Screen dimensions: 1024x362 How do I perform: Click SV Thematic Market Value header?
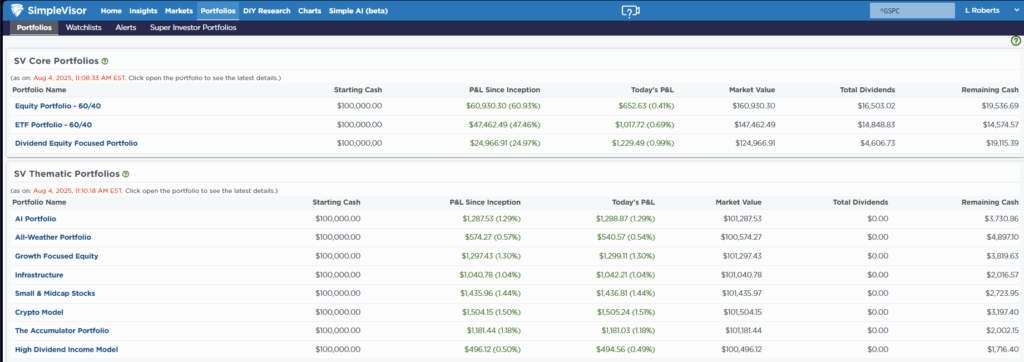pyautogui.click(x=739, y=203)
